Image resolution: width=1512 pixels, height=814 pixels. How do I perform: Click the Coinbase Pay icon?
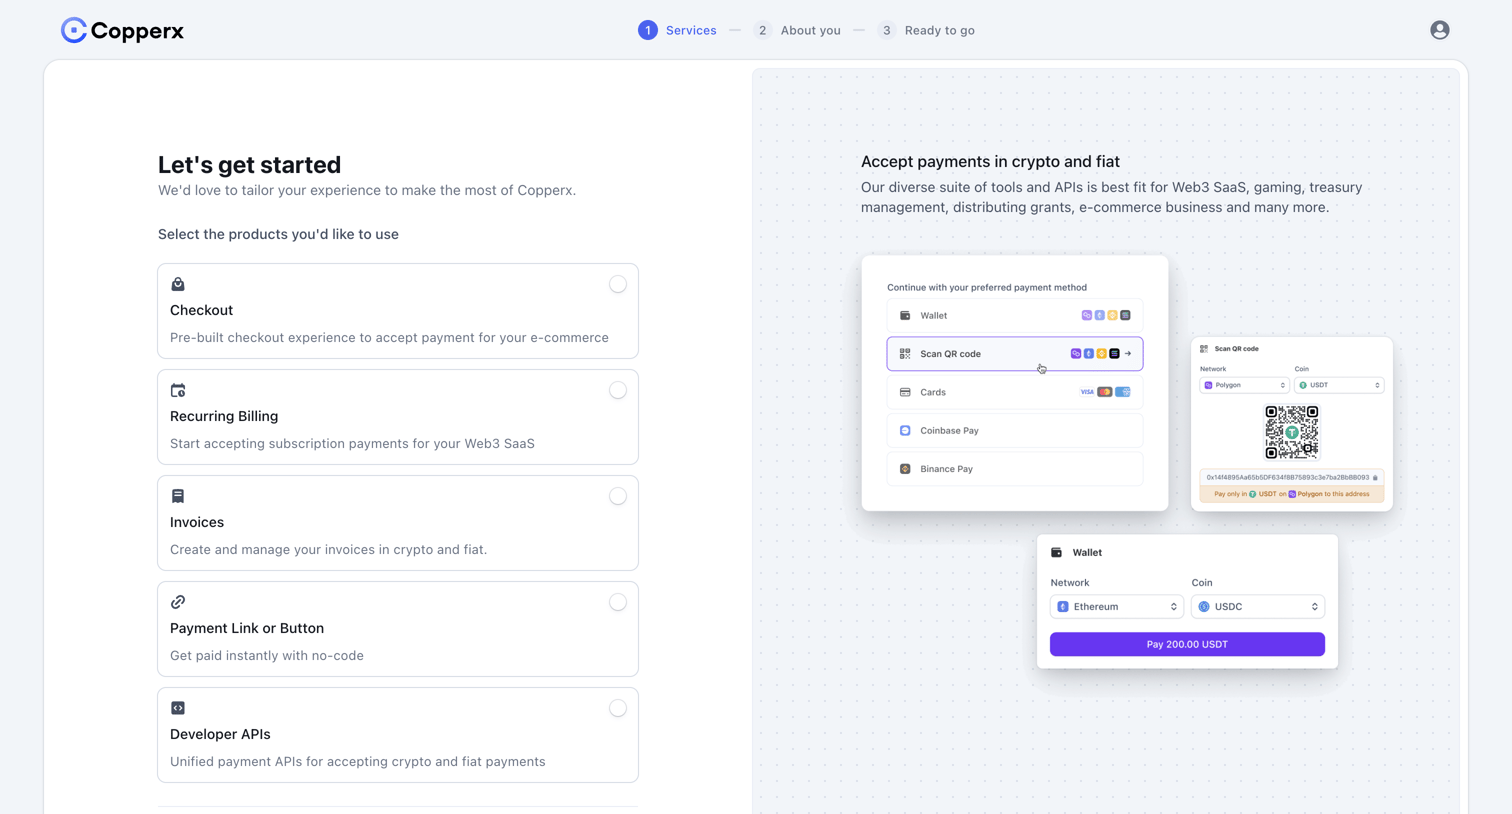coord(905,431)
